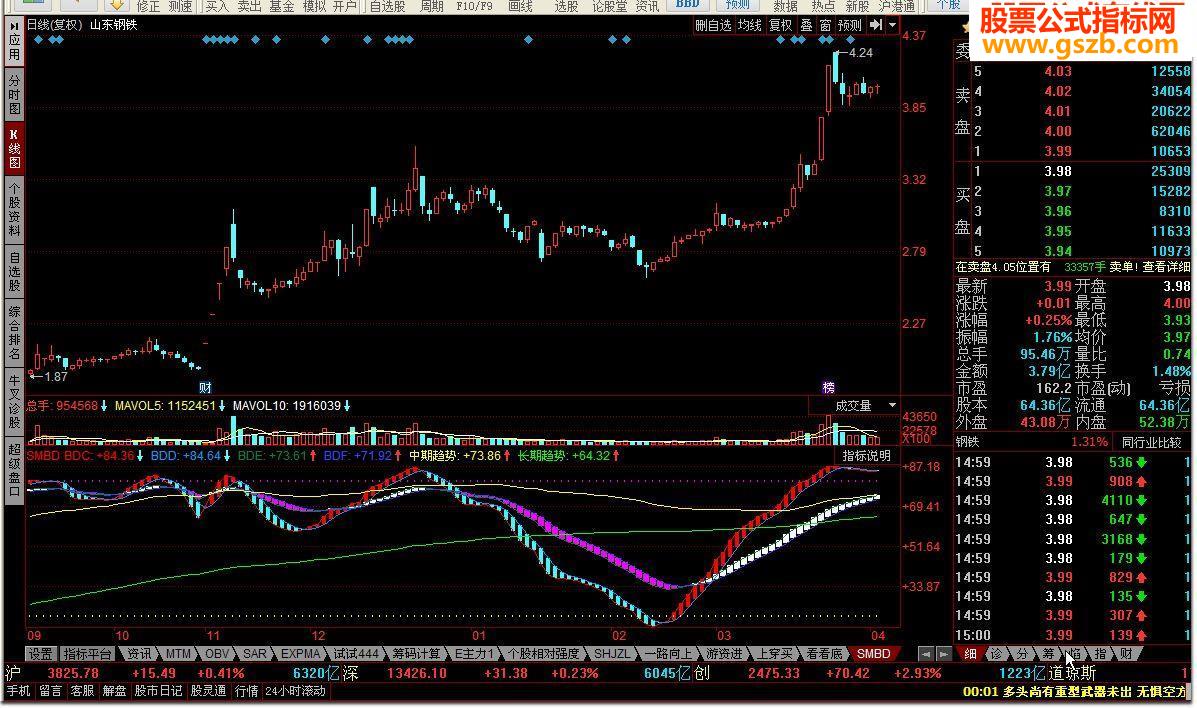Open 行情 quotes in bottom bar
This screenshot has width=1197, height=708.
(247, 691)
